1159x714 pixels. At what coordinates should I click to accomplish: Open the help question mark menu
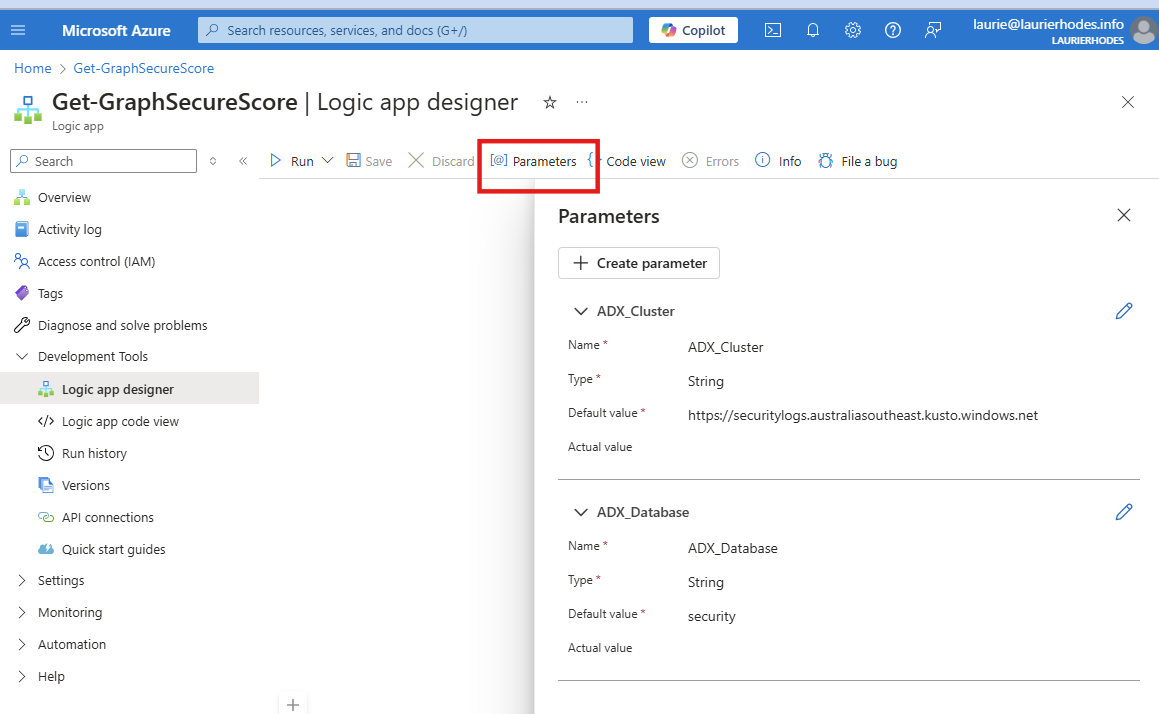893,30
